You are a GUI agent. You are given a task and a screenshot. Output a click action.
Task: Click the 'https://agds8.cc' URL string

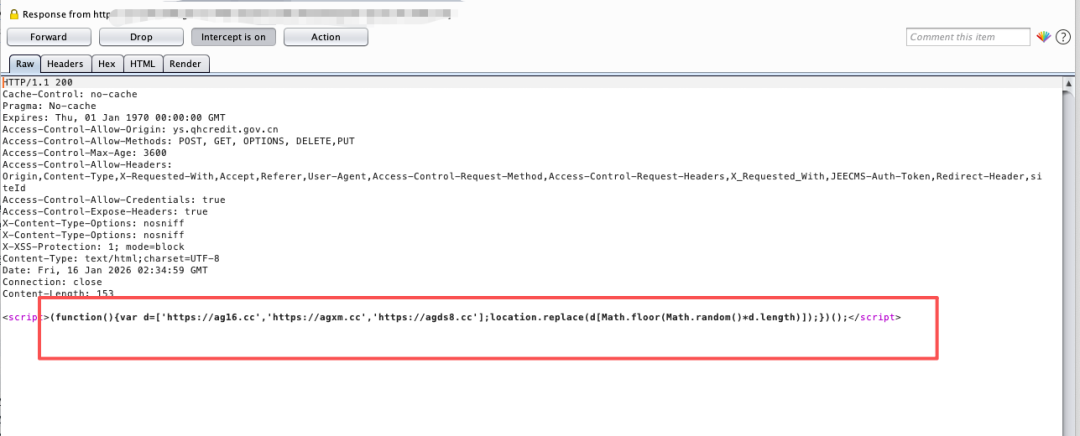428,318
